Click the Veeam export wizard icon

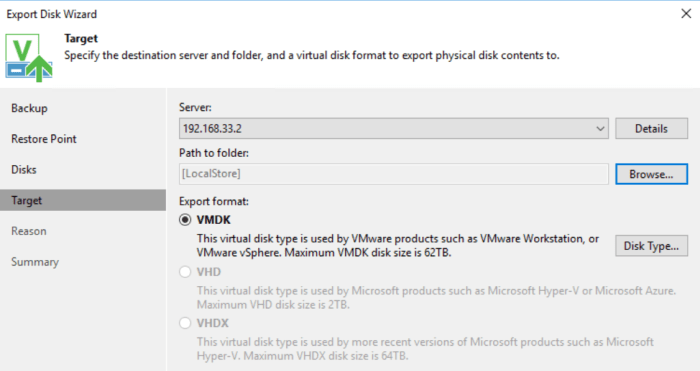click(x=29, y=58)
